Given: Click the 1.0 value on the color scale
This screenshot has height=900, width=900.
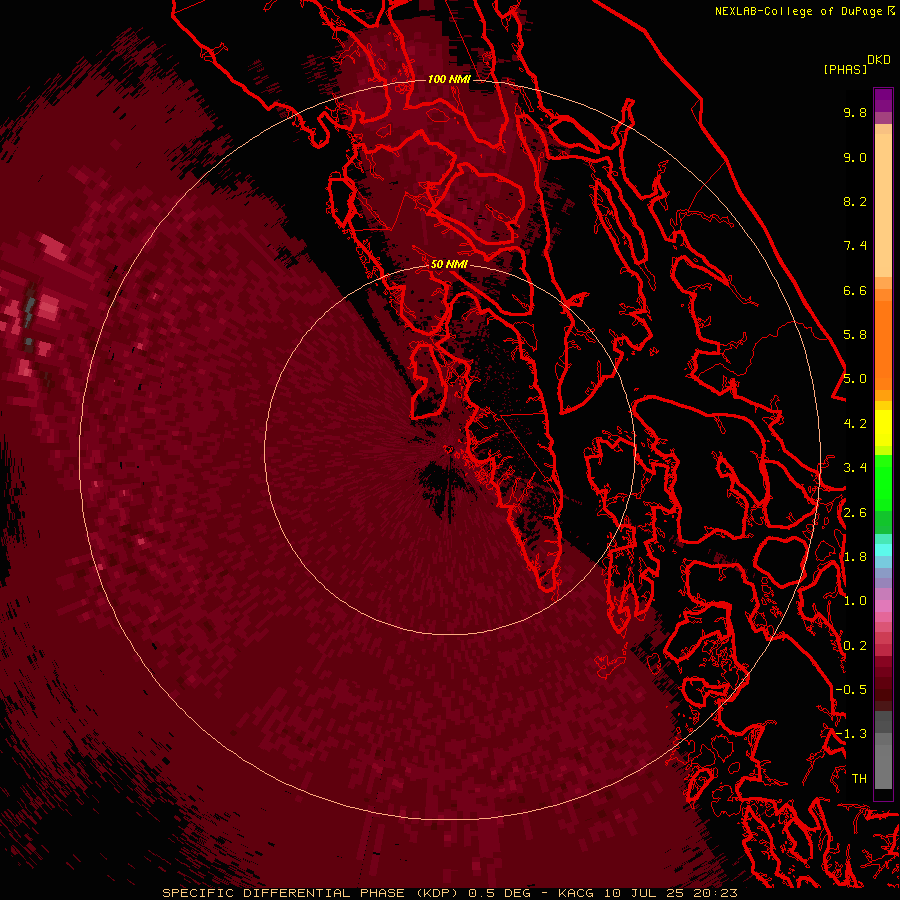Looking at the screenshot, I should pyautogui.click(x=855, y=601).
